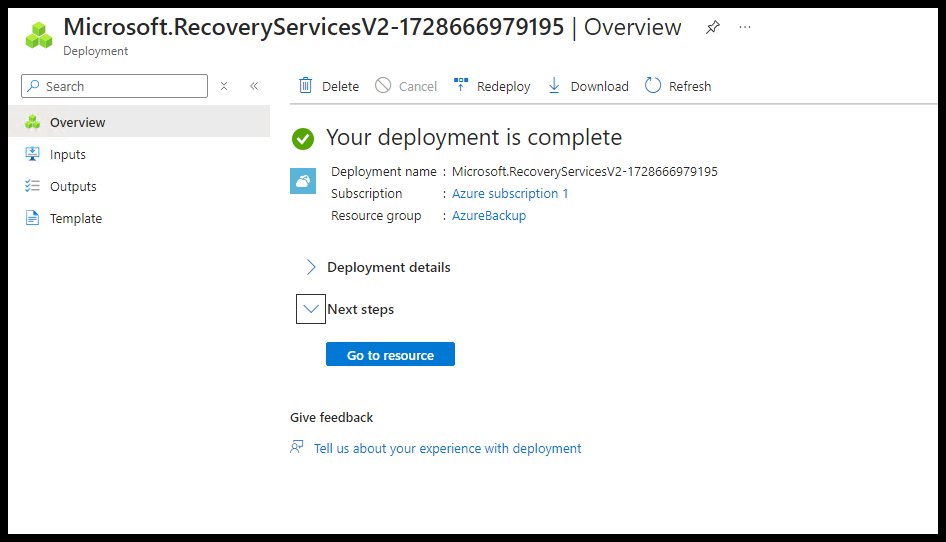Click the Your deployment is complete heading
Viewport: 946px width, 542px height.
click(474, 138)
